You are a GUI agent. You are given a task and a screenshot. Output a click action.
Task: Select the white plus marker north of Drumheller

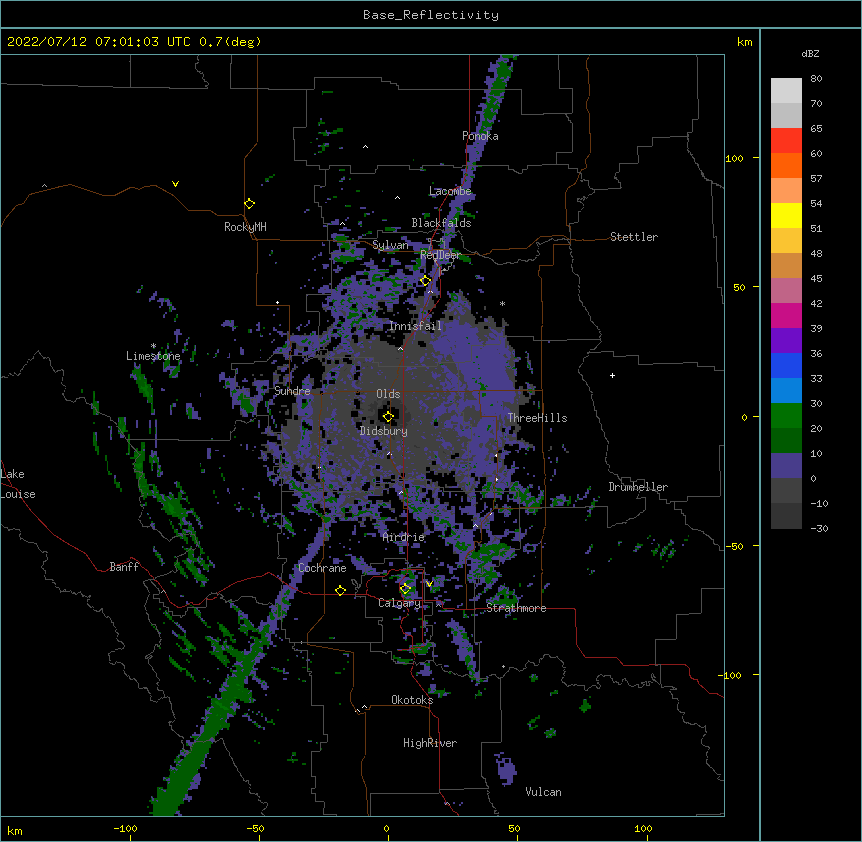[x=612, y=375]
